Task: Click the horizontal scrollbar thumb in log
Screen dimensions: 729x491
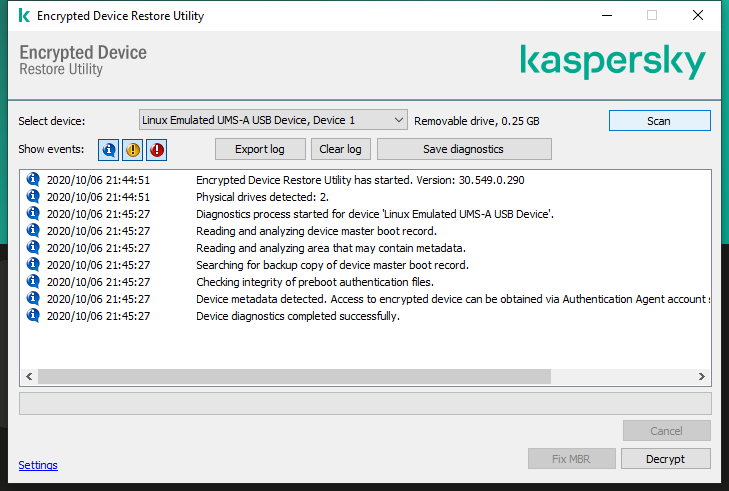Action: (294, 376)
